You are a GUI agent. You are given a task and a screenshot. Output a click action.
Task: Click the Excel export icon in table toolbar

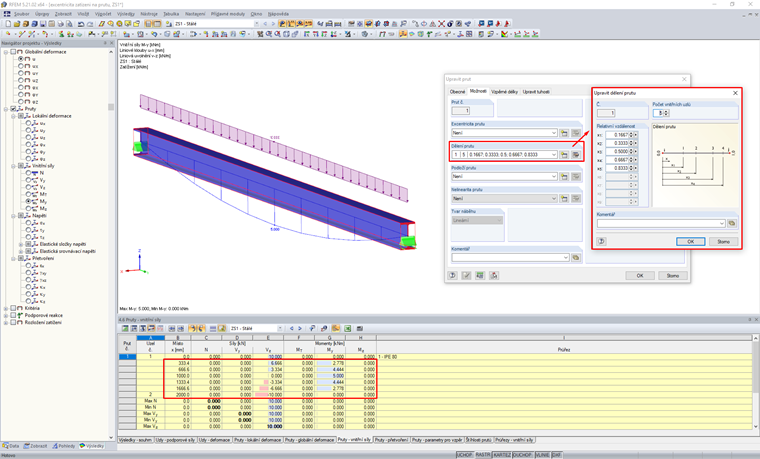tap(348, 328)
